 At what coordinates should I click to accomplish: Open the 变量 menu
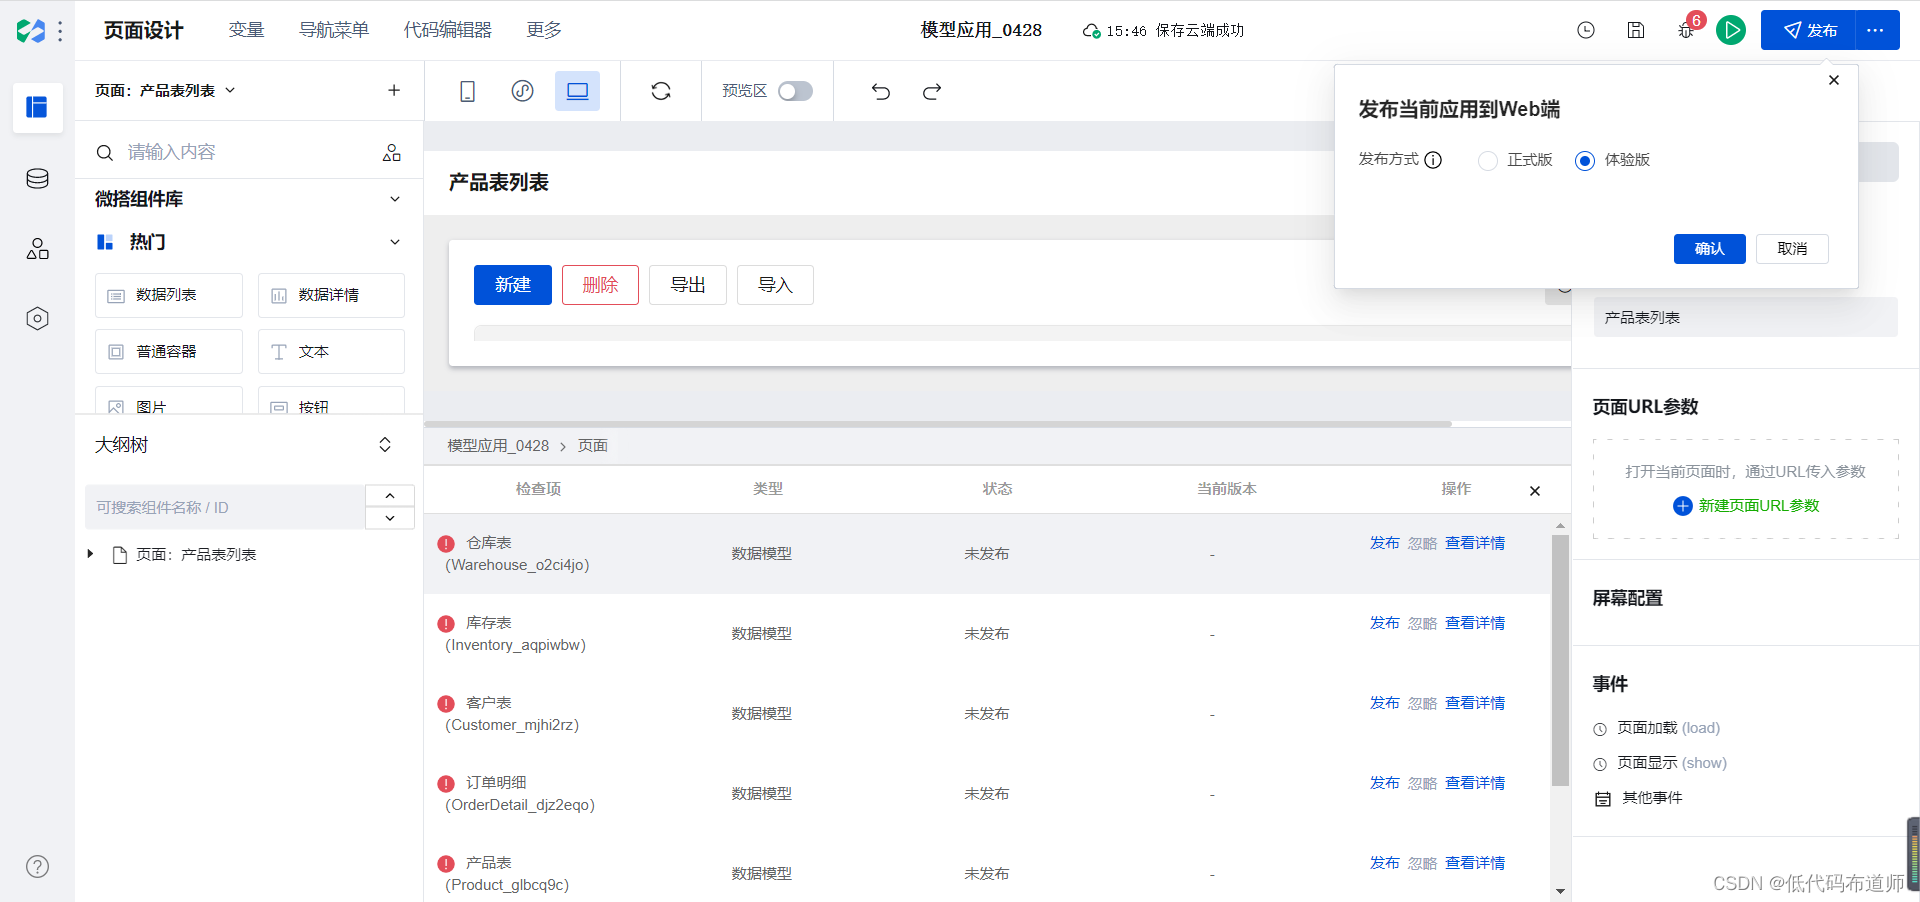click(246, 30)
